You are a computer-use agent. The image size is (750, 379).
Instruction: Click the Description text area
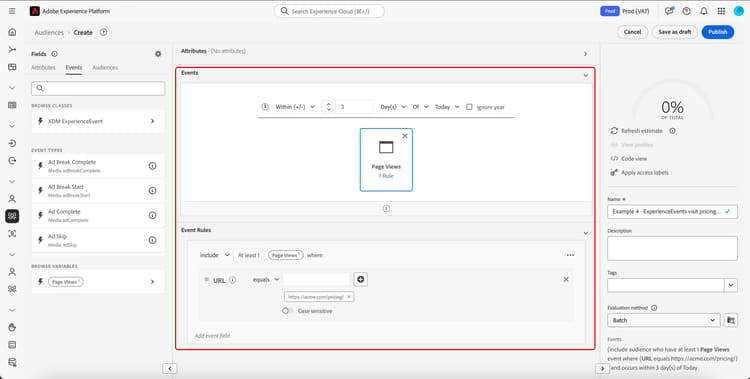(672, 248)
